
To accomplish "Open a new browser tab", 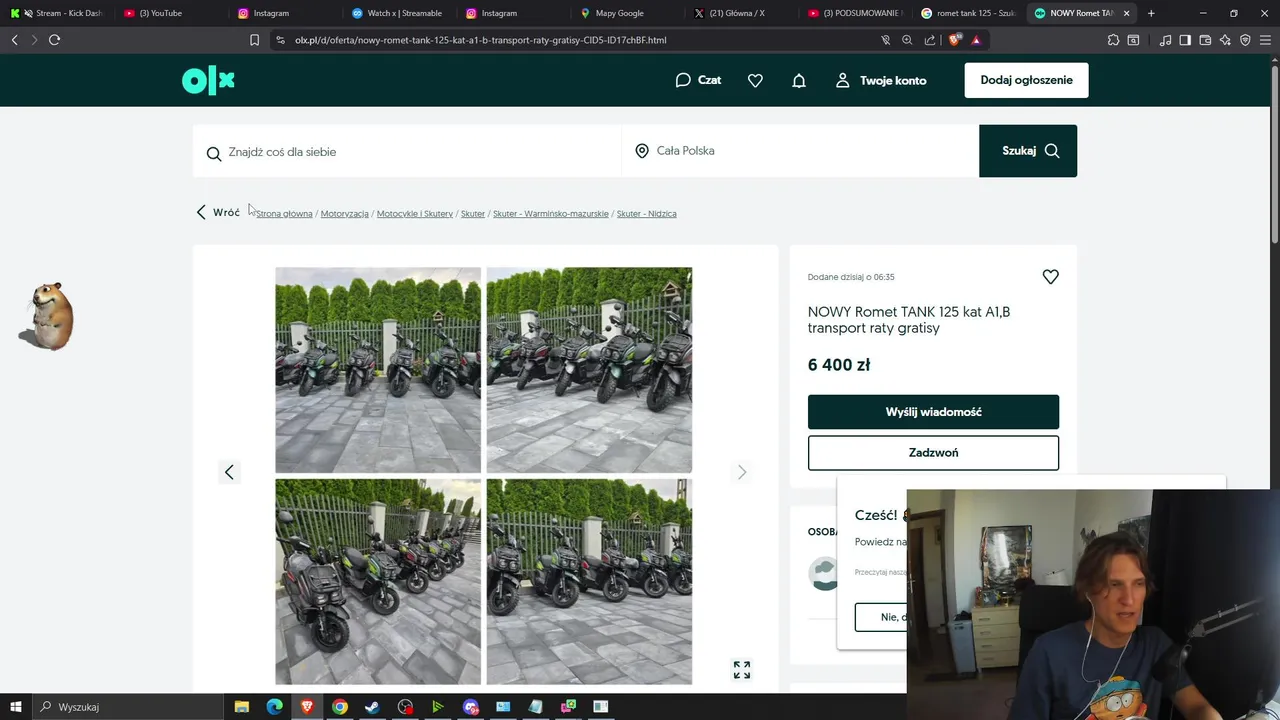I will [1151, 13].
